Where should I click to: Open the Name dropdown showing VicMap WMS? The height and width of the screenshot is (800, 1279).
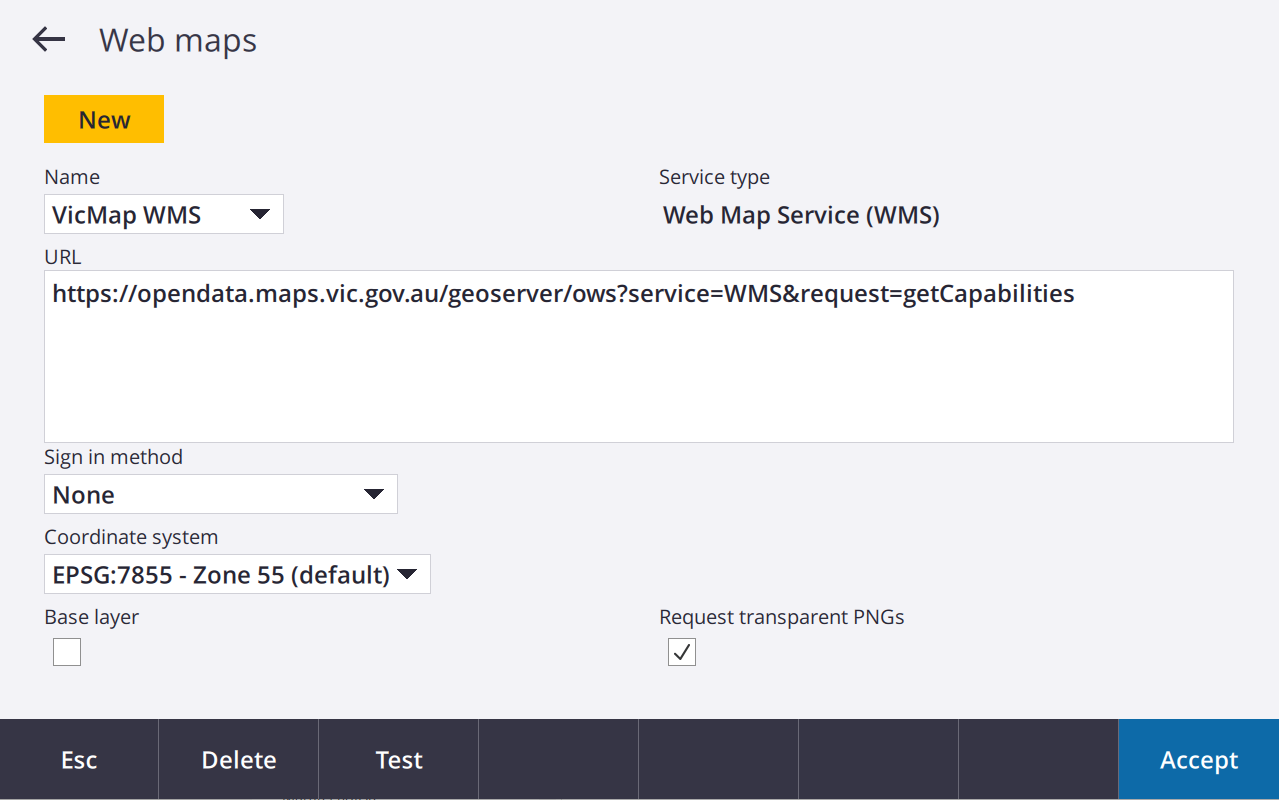pos(164,214)
